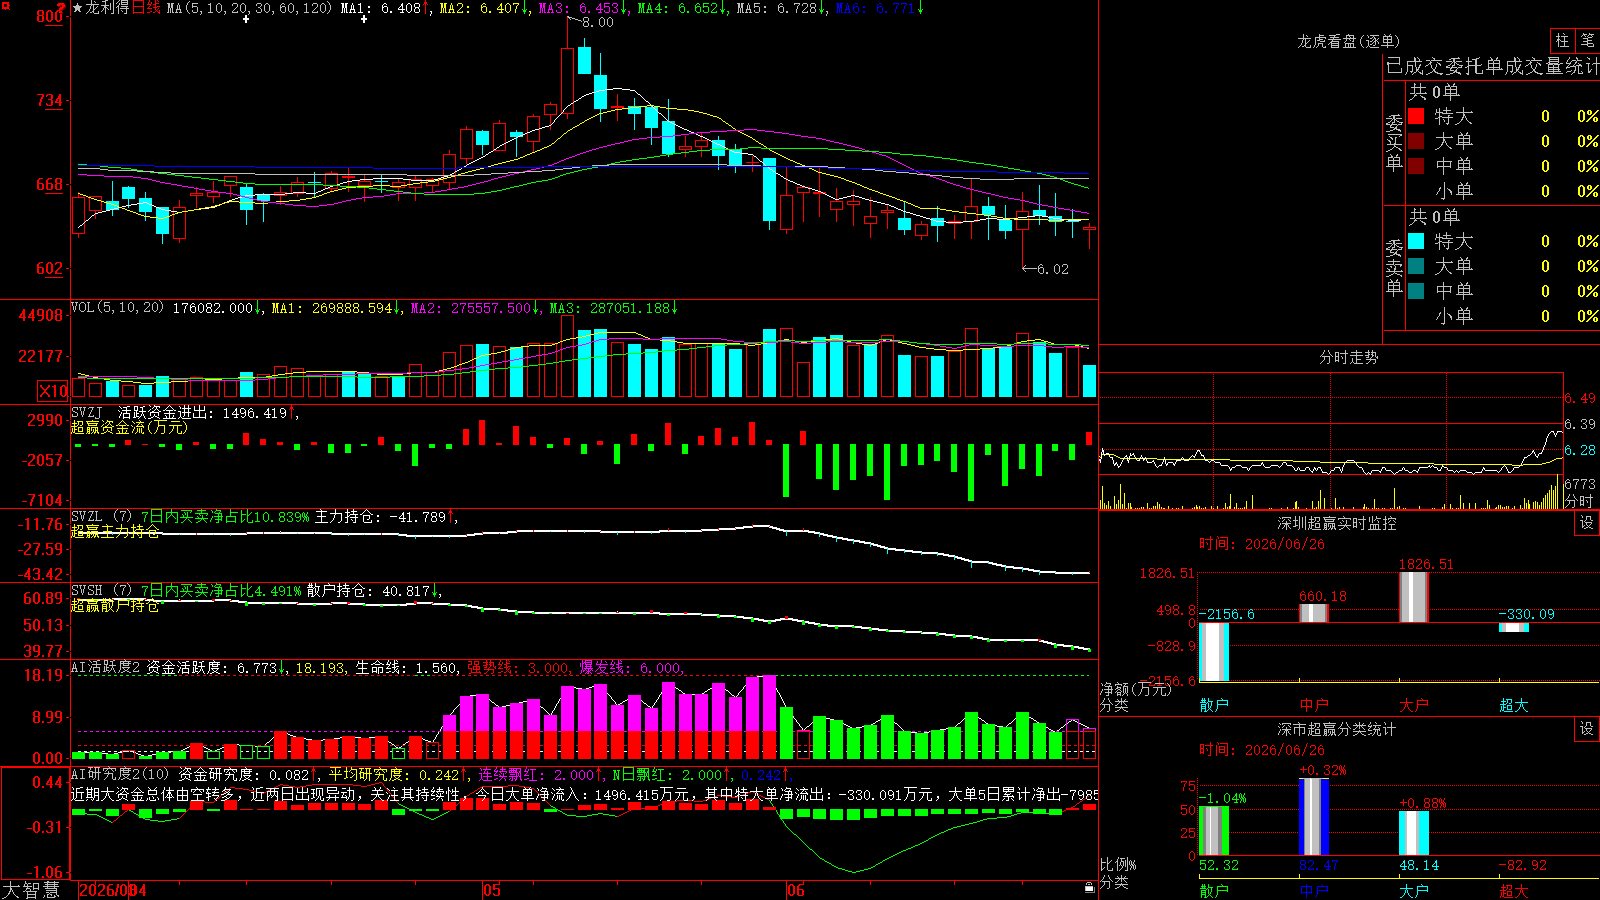Image resolution: width=1600 pixels, height=900 pixels.
Task: Click the 05 month marker on timeline
Action: [491, 890]
